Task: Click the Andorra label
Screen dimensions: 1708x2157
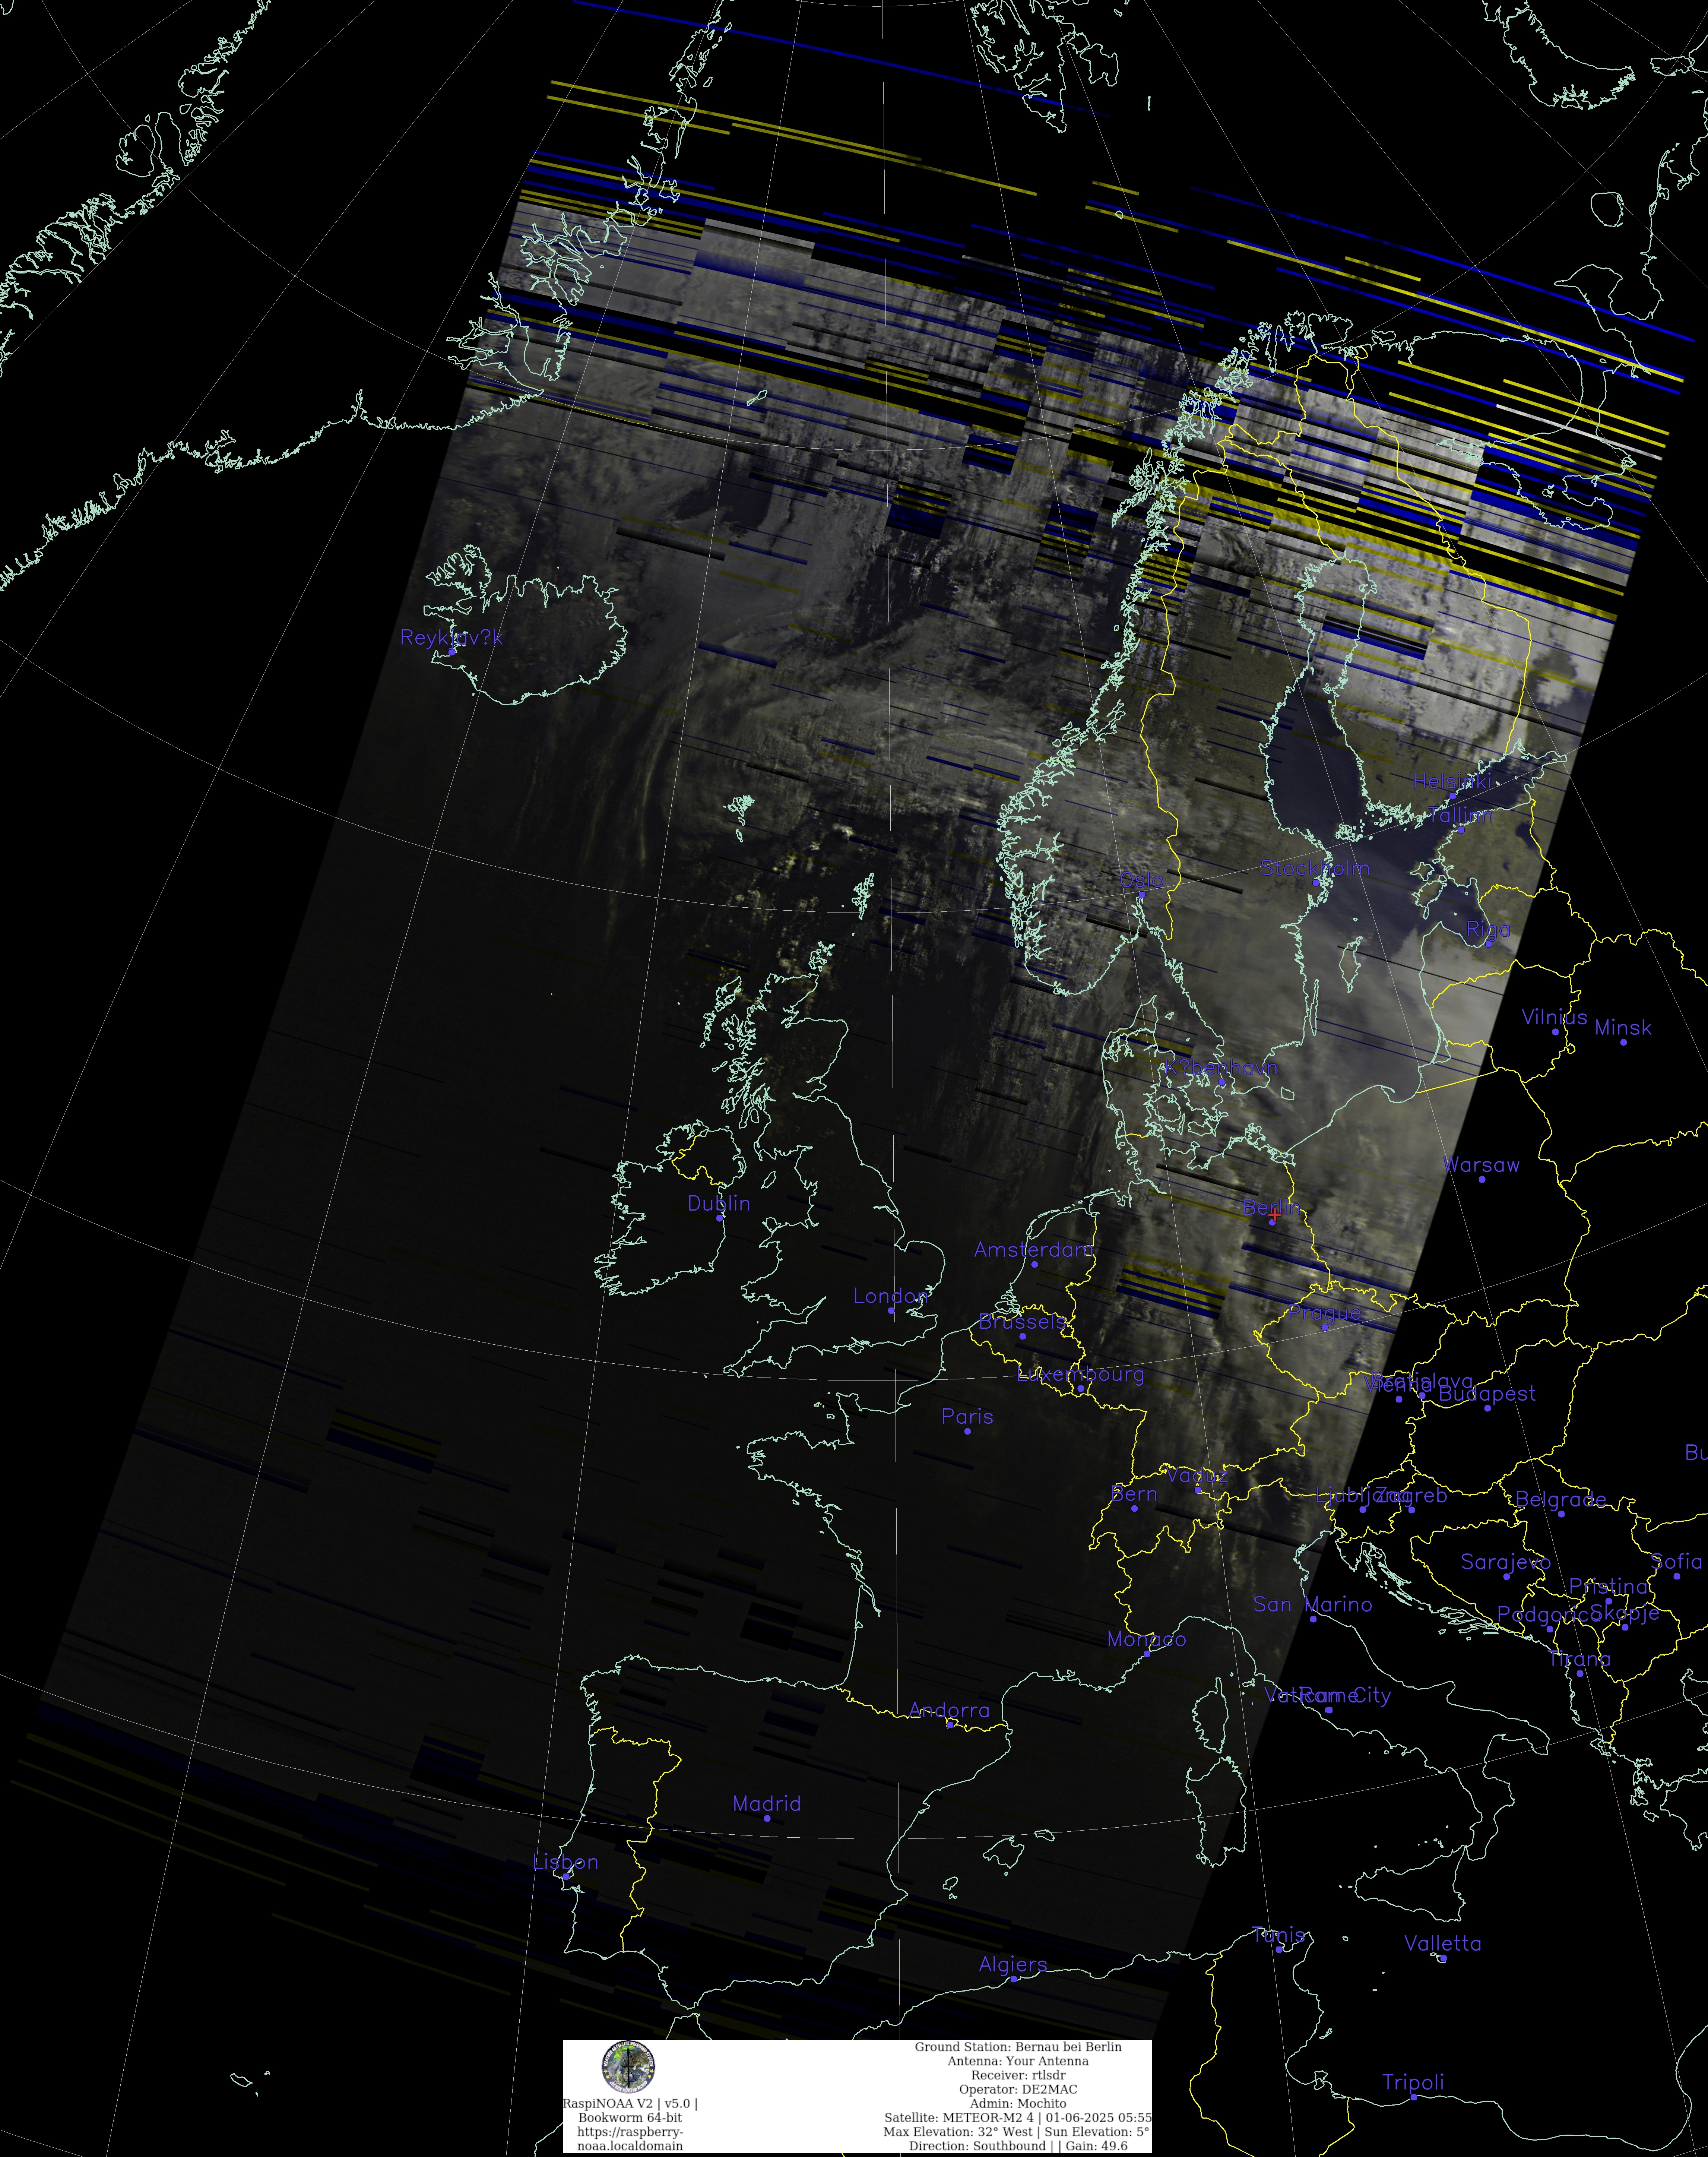Action: click(950, 1711)
